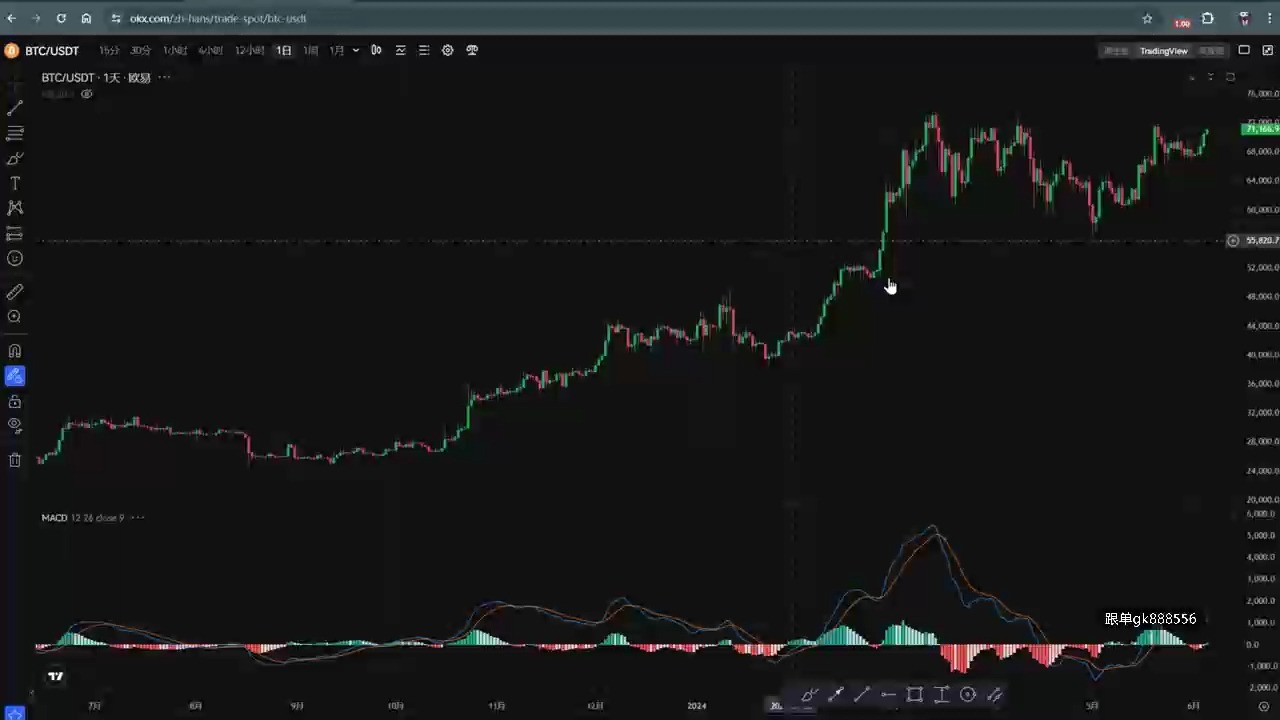Pick parallel channel in floating toolbar
The height and width of the screenshot is (720, 1280).
pos(994,695)
